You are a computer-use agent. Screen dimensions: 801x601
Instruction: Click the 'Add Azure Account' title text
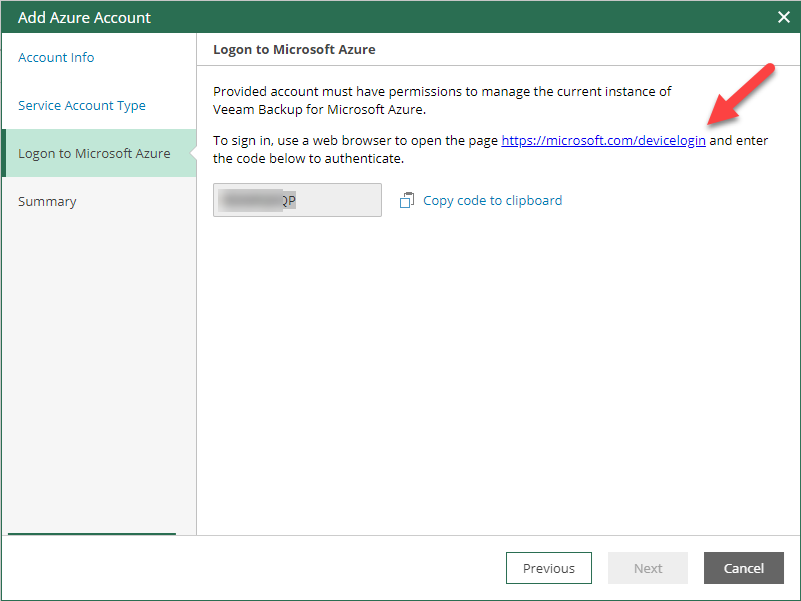(x=84, y=17)
